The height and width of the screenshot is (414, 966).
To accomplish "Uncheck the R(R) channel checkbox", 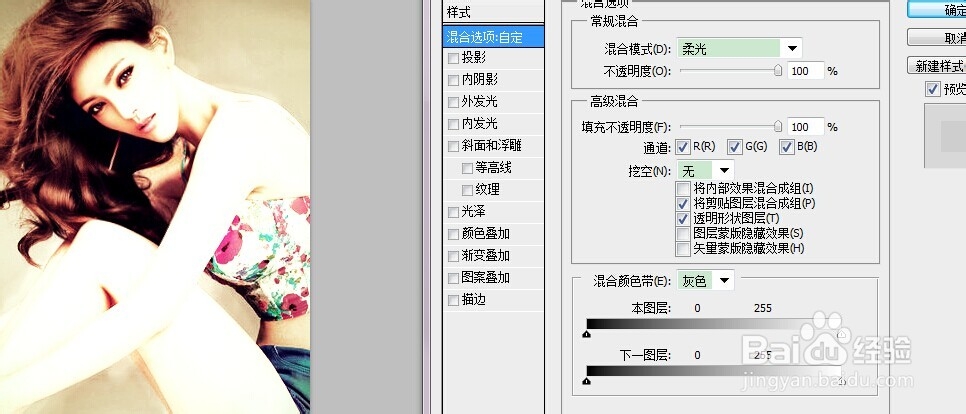I will click(x=682, y=147).
